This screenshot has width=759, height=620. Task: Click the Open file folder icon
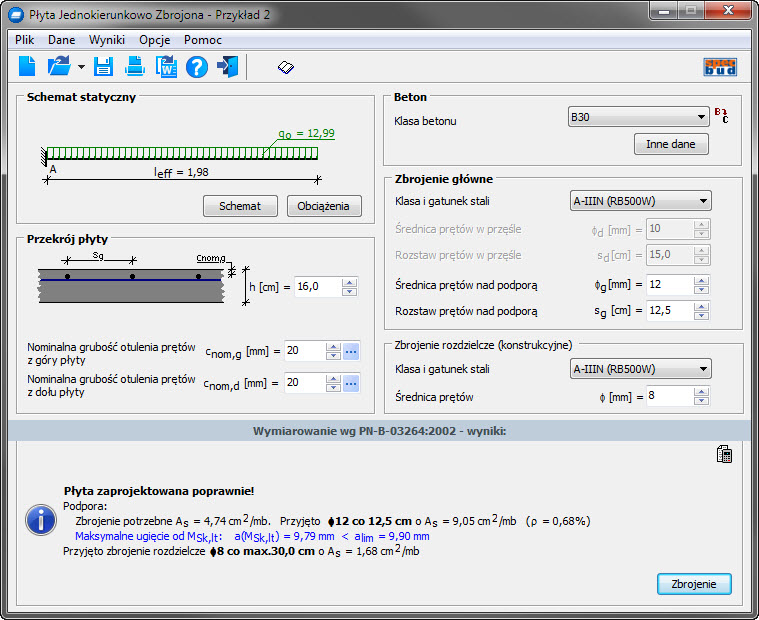click(x=59, y=68)
